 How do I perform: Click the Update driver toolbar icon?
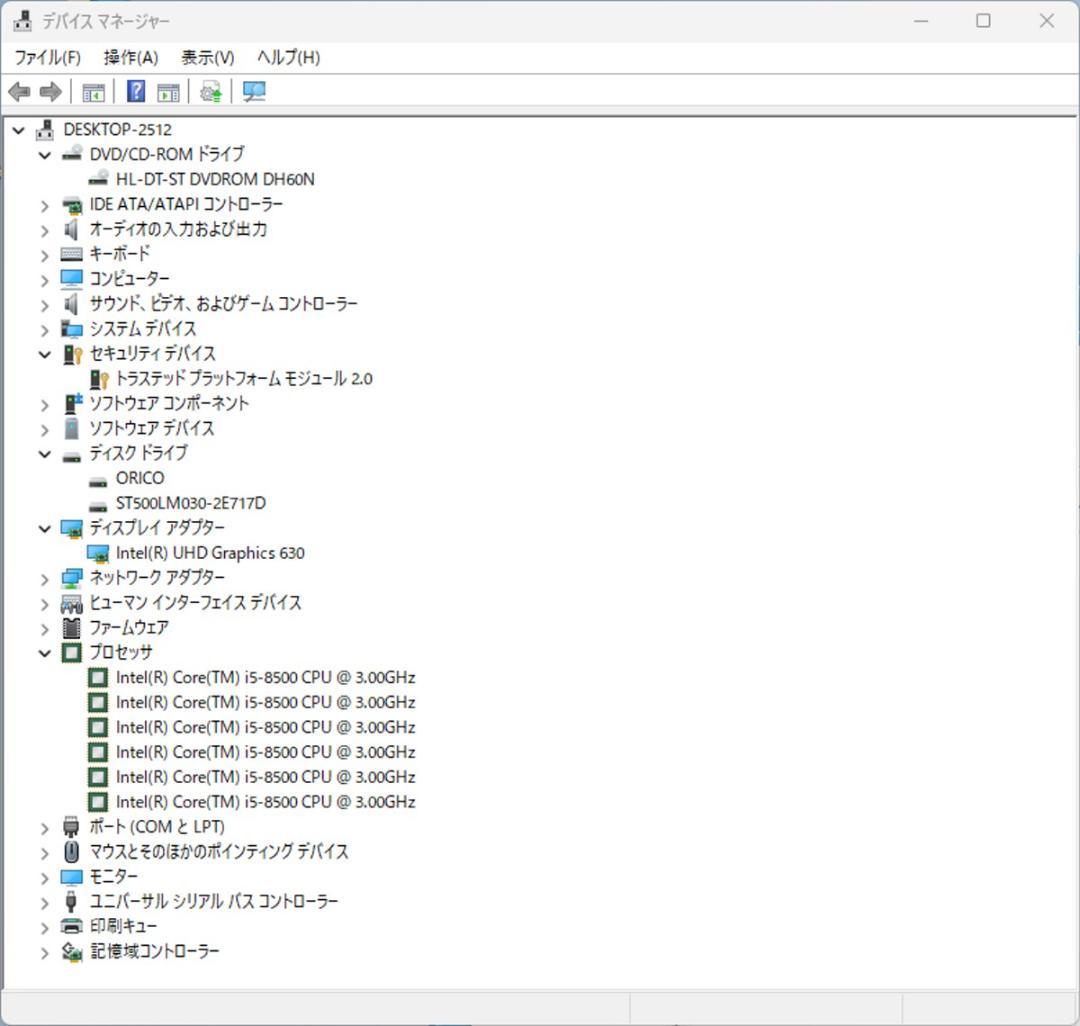pos(208,91)
